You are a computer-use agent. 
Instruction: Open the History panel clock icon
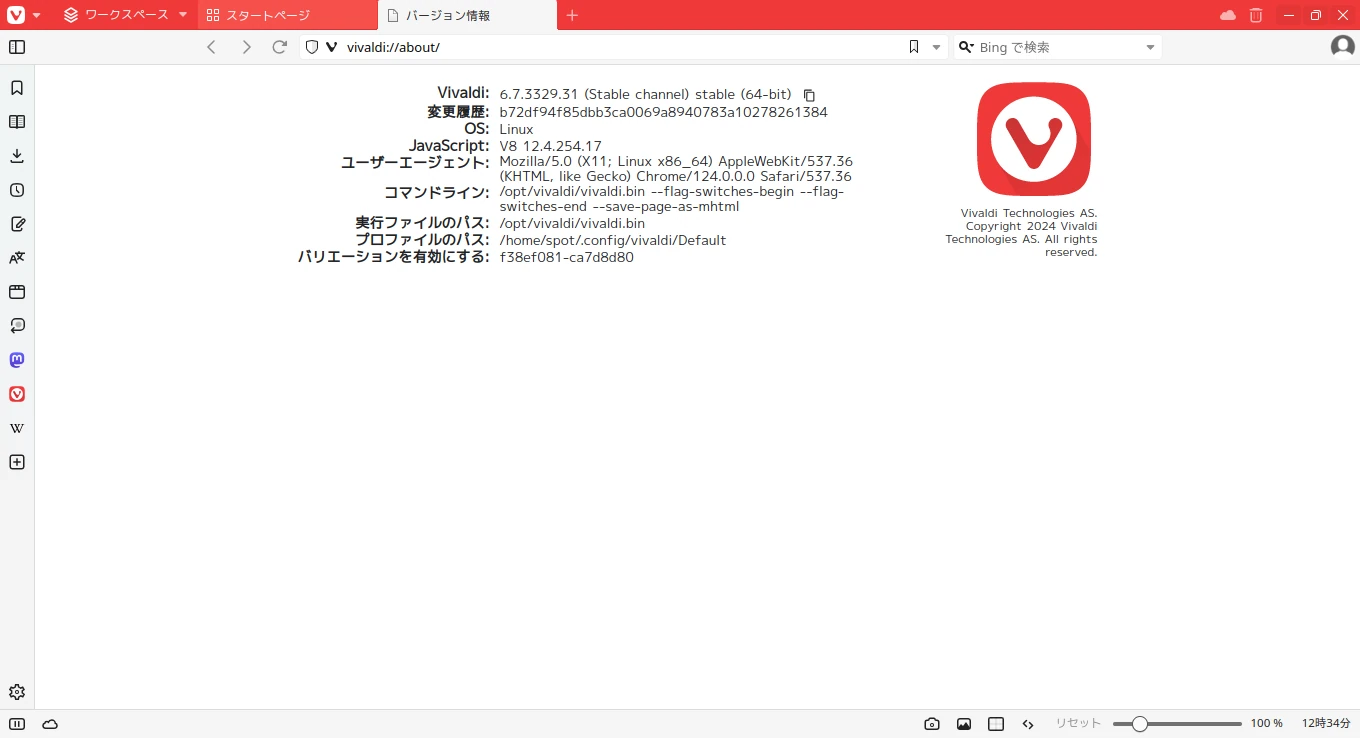coord(17,190)
